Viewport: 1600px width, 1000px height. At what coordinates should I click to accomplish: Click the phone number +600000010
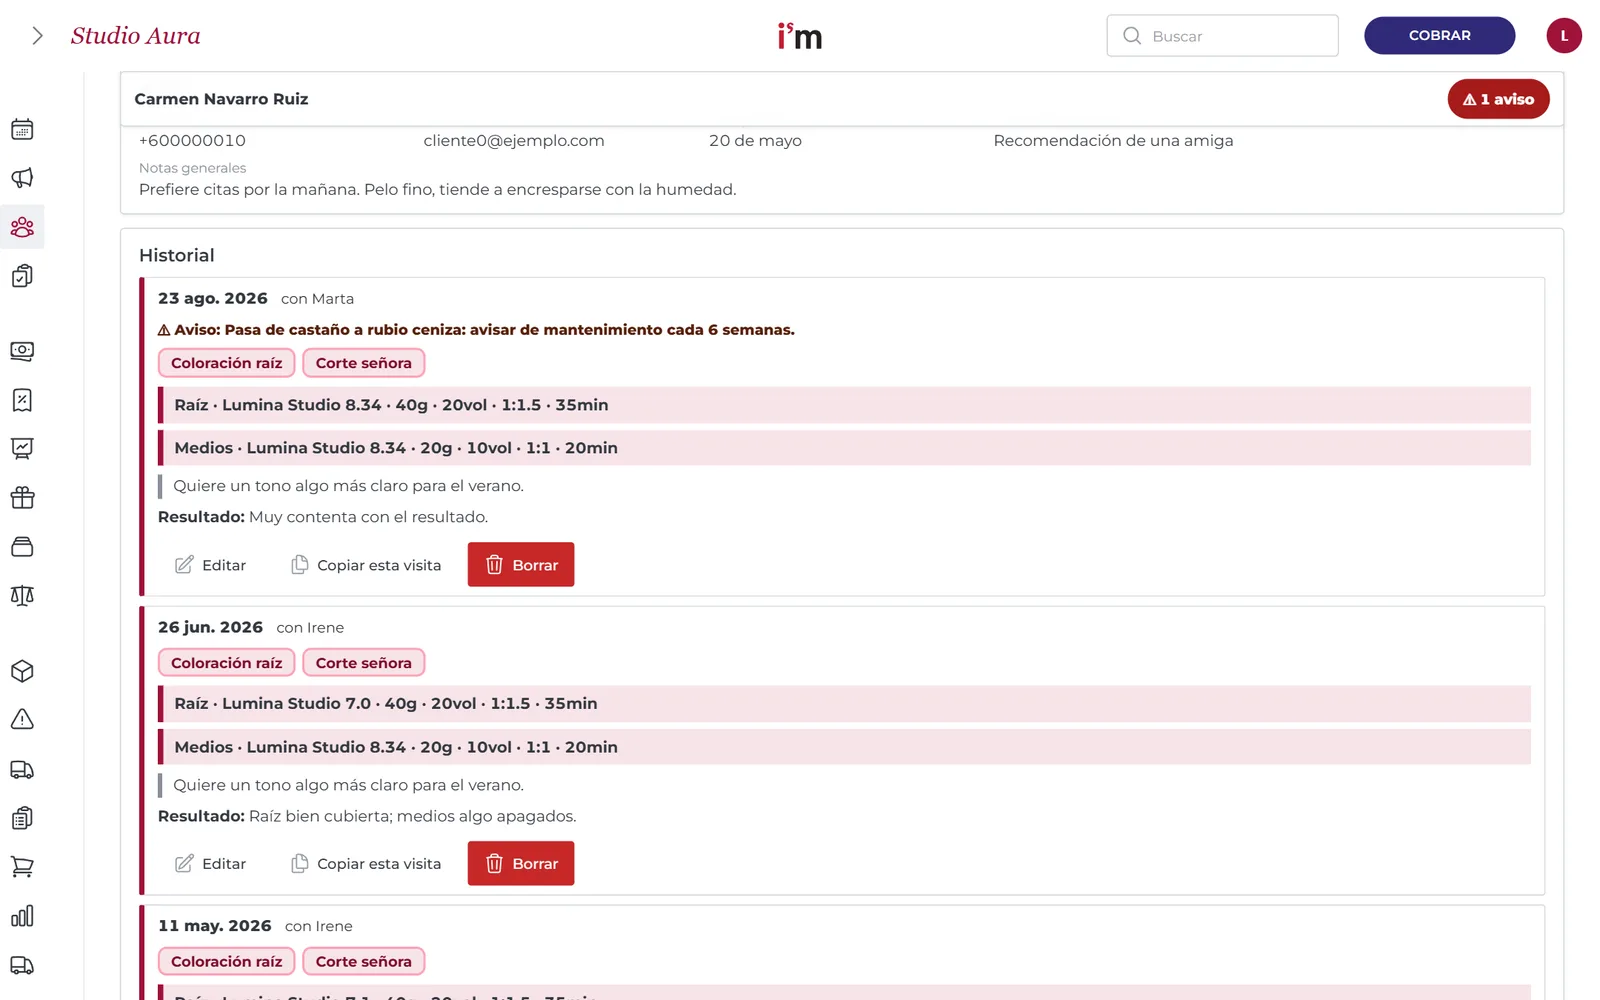click(192, 141)
